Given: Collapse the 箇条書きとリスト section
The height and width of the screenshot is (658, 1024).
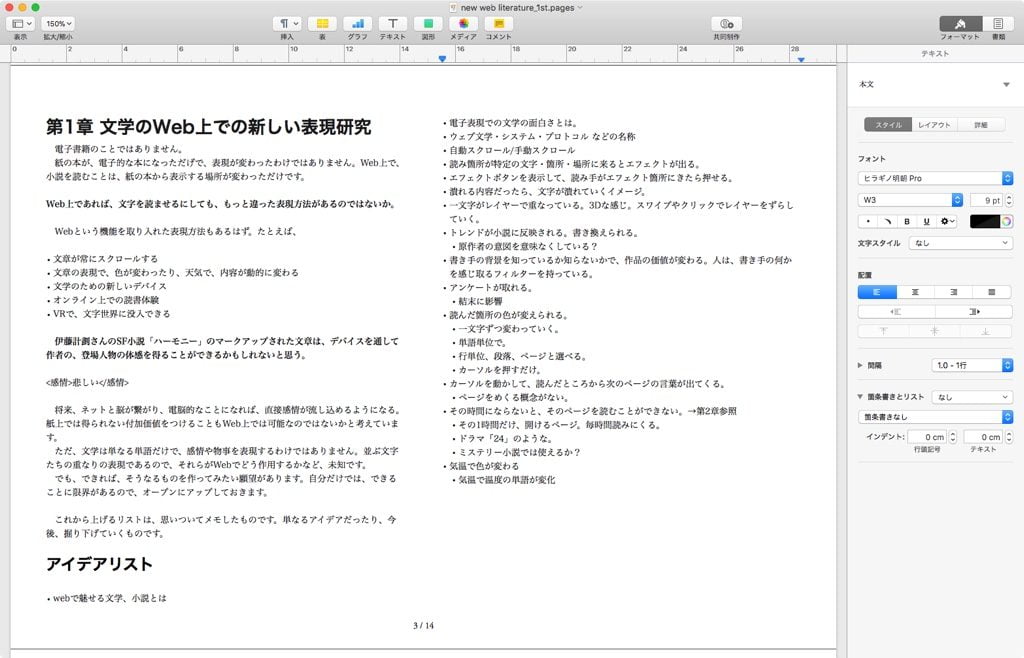Looking at the screenshot, I should click(860, 396).
